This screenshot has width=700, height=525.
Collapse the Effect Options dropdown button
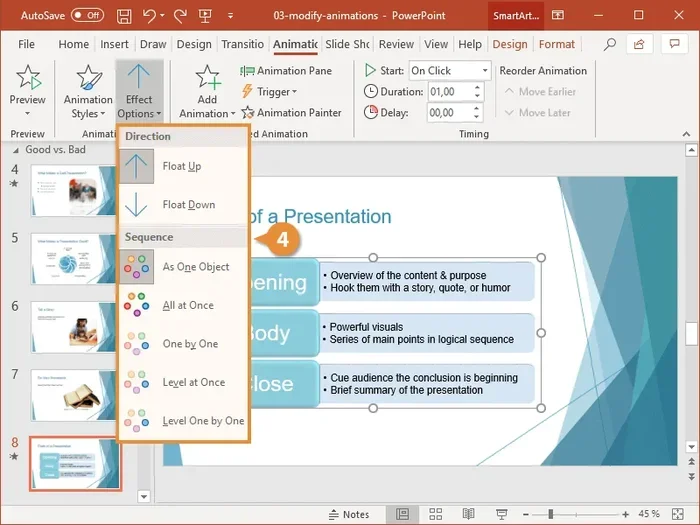(139, 92)
